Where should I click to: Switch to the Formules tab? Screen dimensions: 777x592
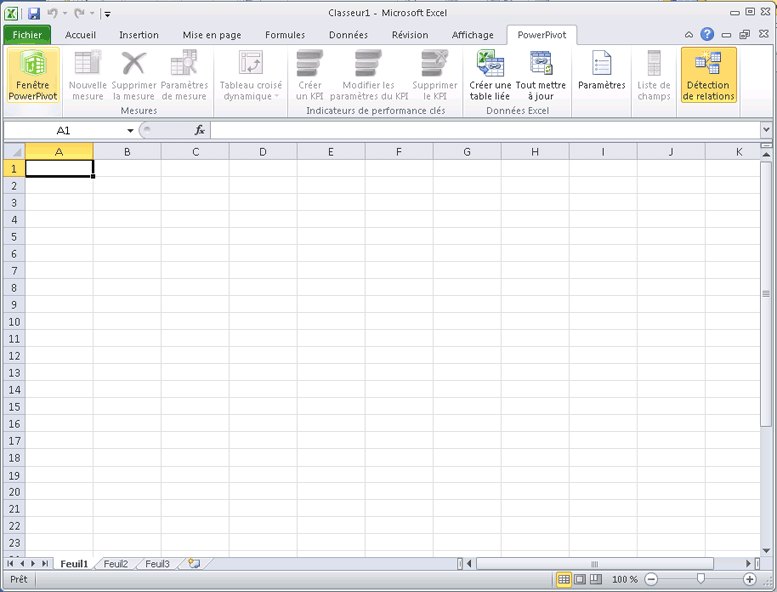pos(285,35)
